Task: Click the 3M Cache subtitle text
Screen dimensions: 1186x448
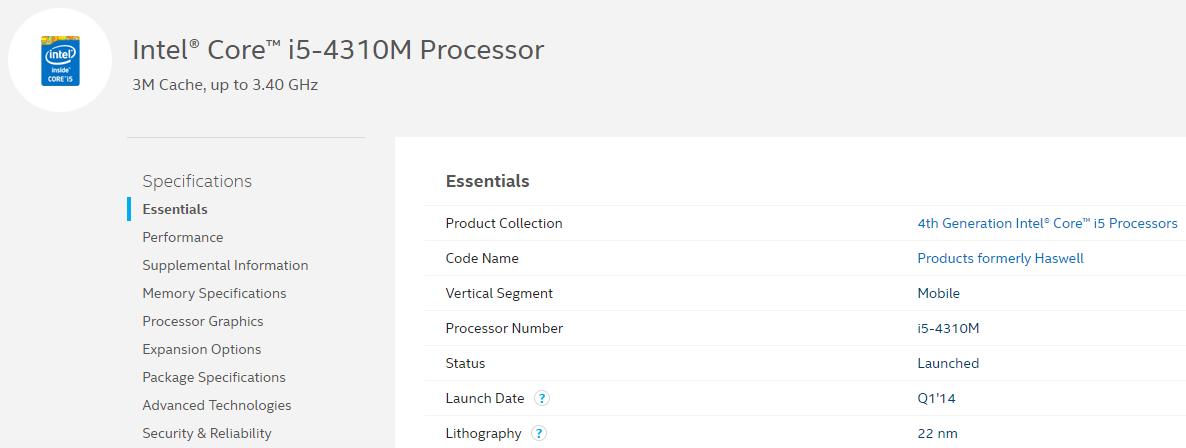Action: pyautogui.click(x=225, y=85)
